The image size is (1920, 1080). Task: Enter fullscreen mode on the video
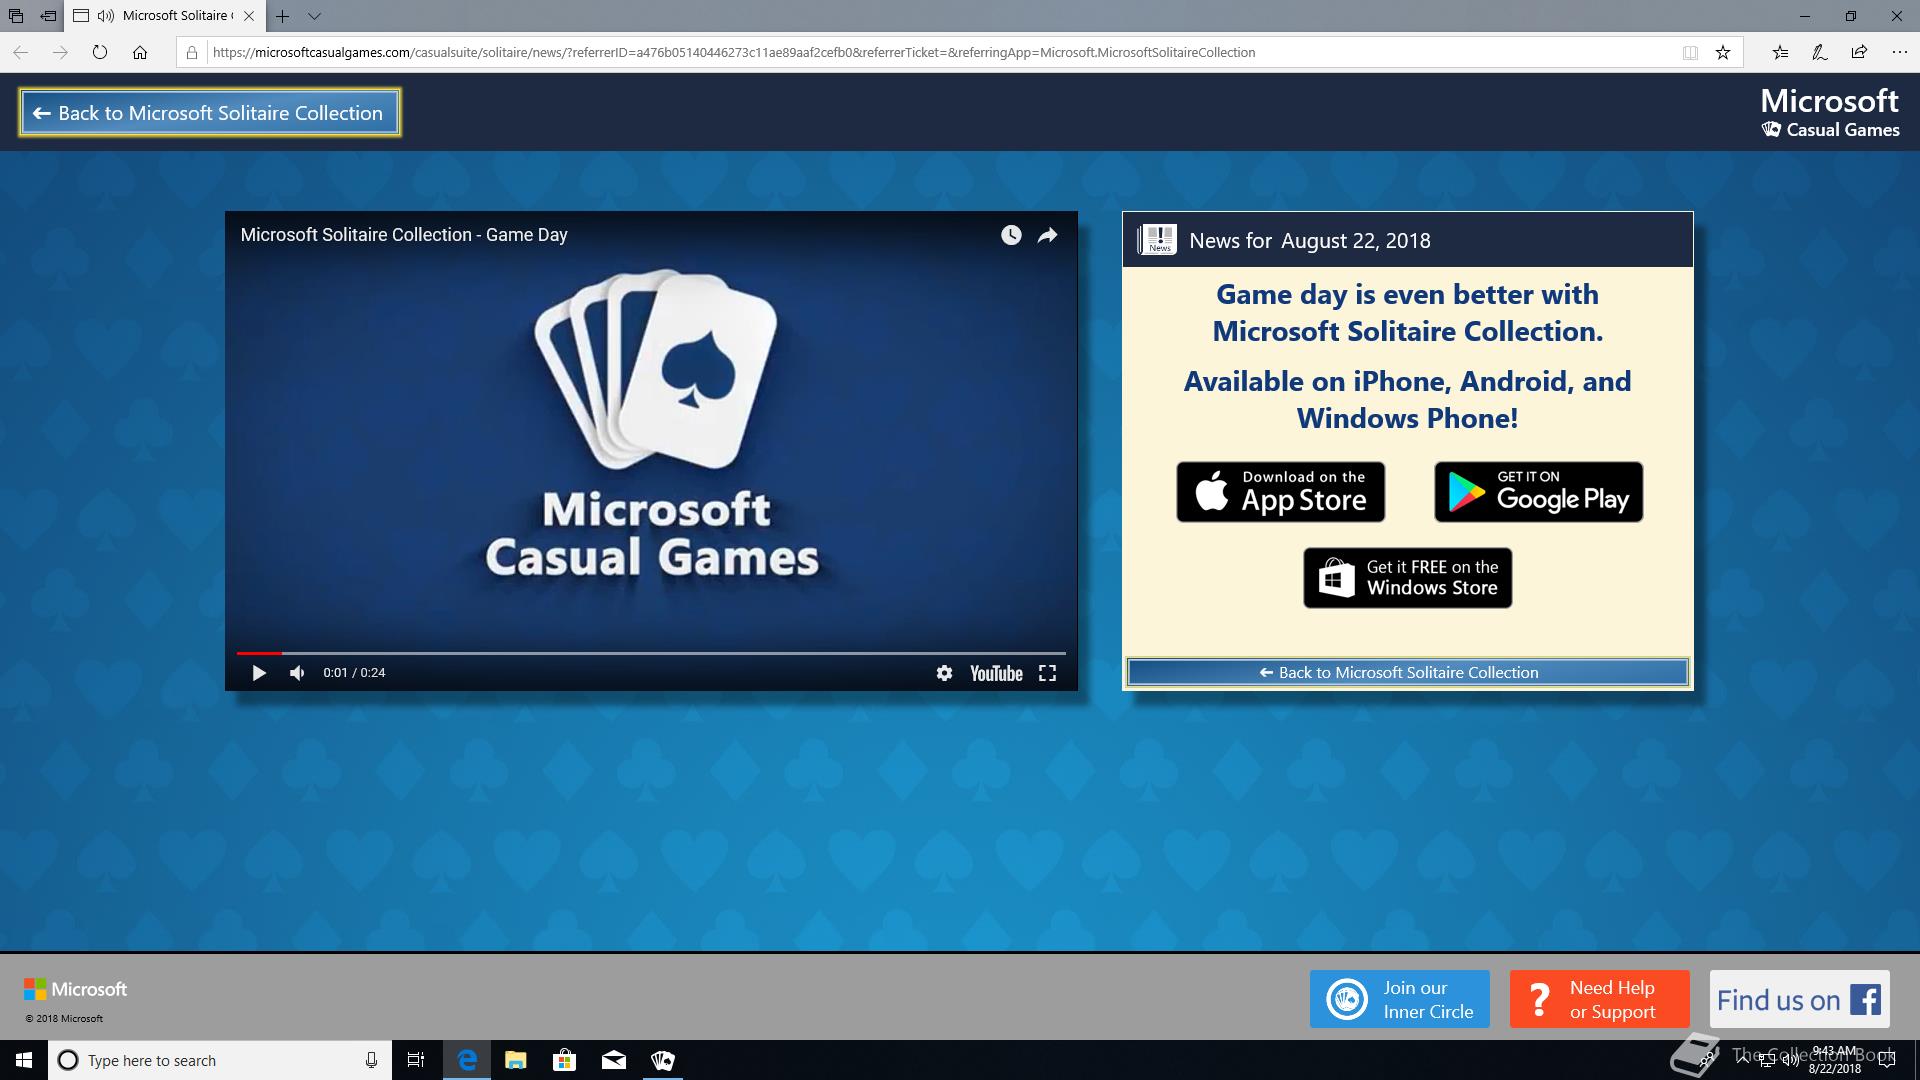point(1047,673)
